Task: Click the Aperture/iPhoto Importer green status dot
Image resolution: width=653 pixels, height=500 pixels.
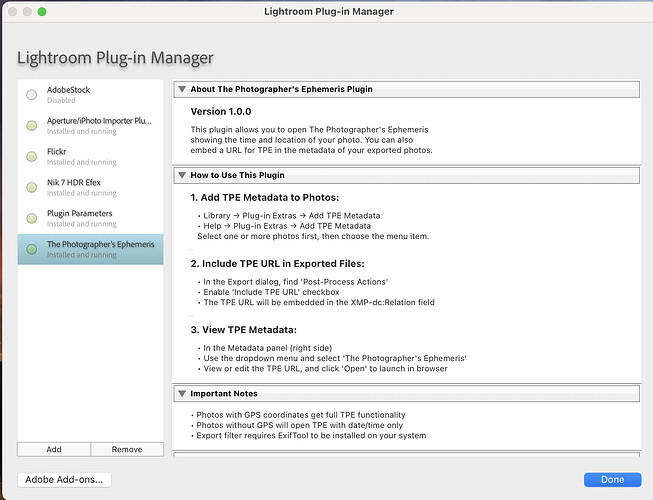Action: click(32, 126)
